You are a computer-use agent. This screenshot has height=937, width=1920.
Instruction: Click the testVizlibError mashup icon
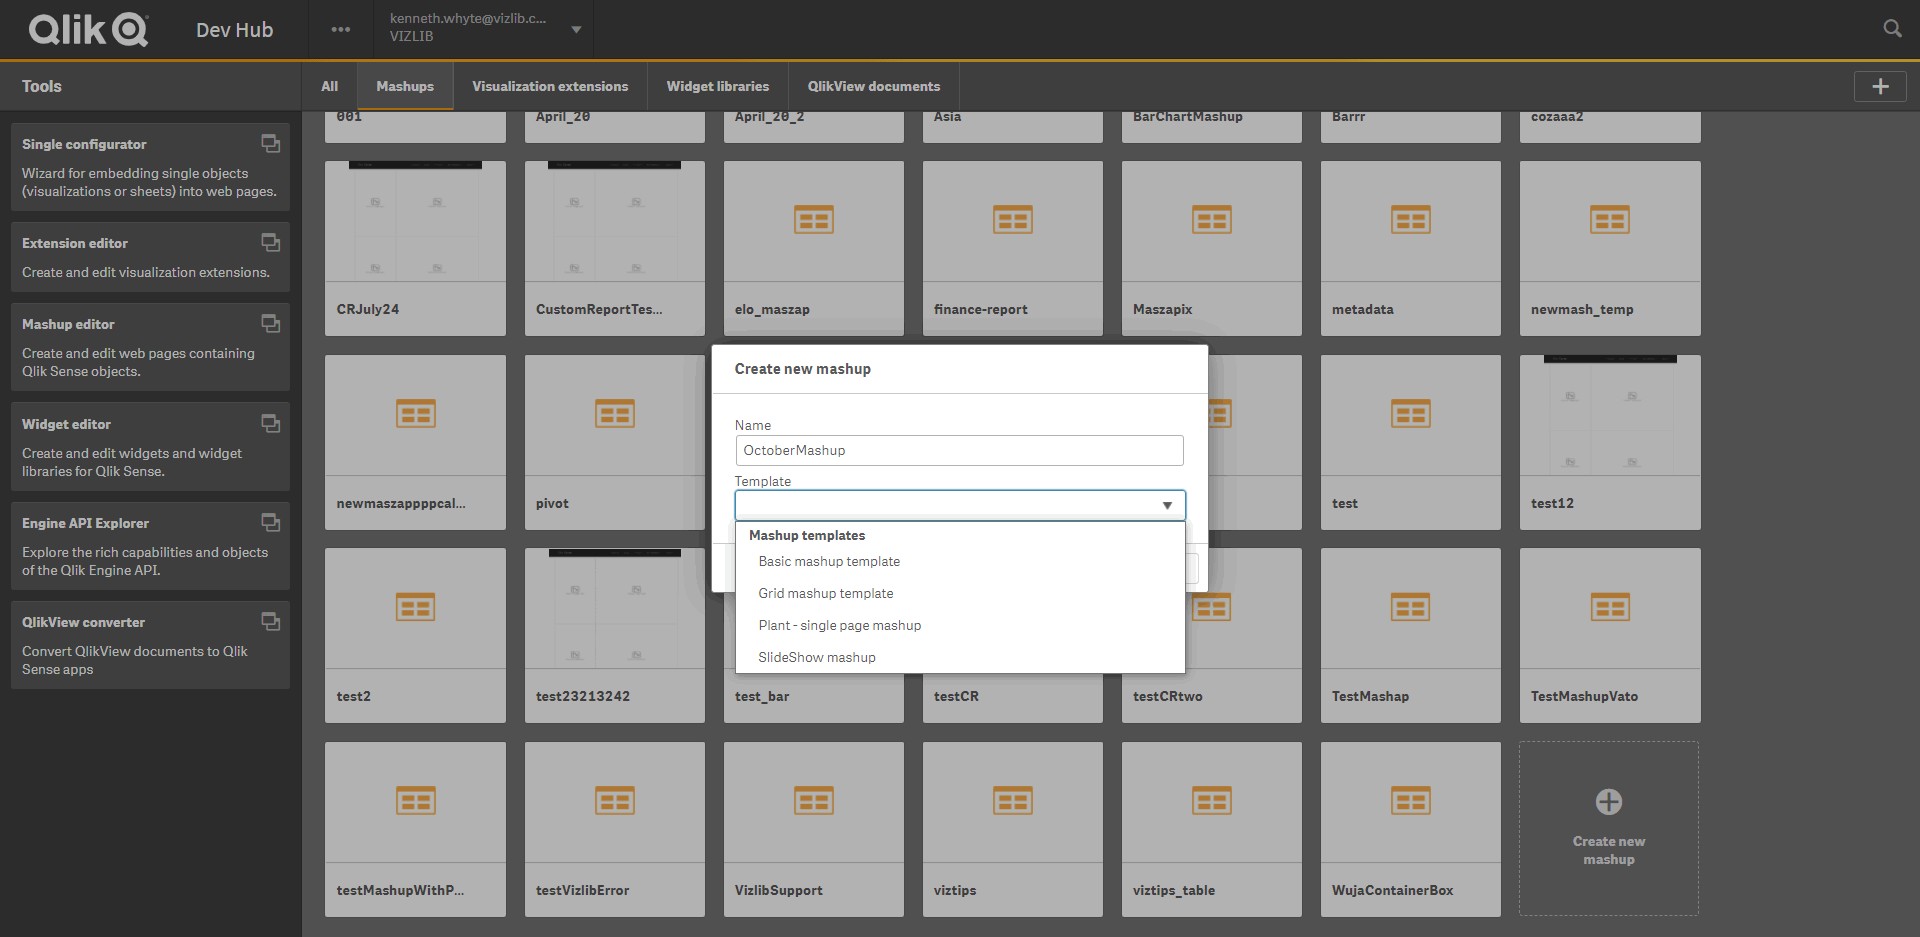tap(614, 801)
